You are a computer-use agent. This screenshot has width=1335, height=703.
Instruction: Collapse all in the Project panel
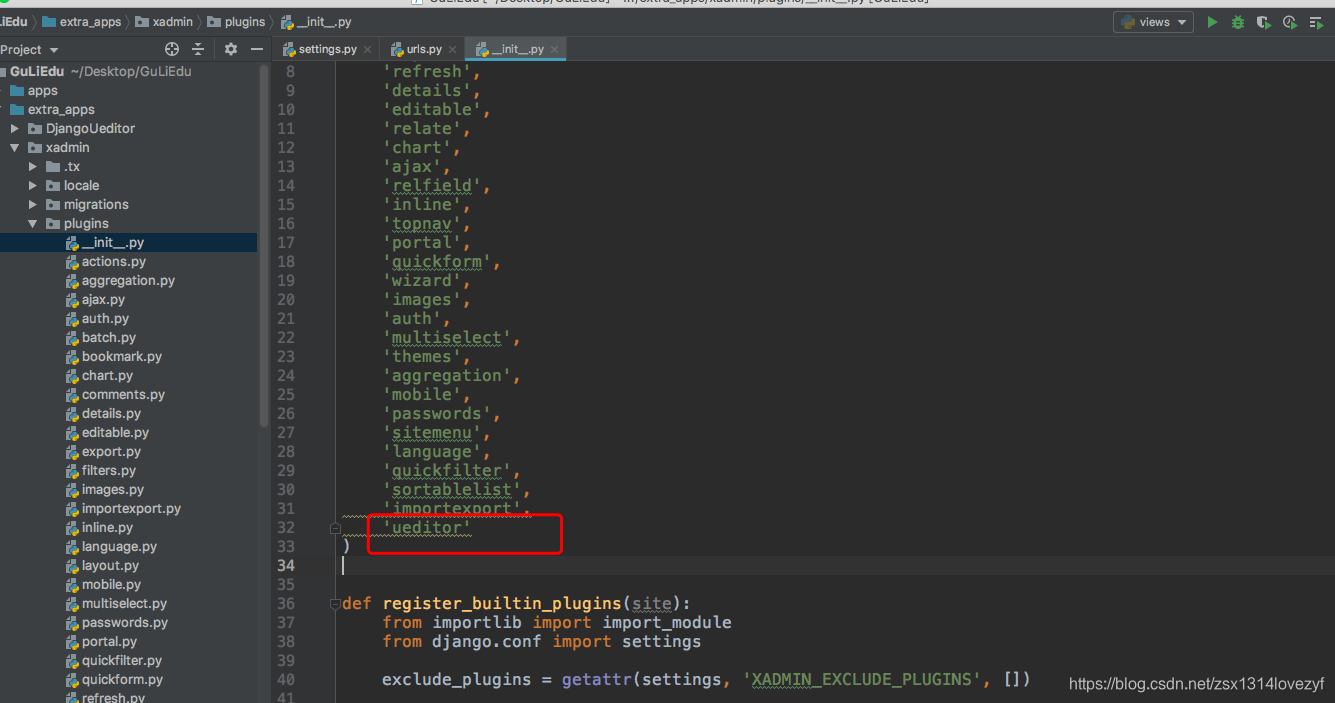tap(198, 49)
